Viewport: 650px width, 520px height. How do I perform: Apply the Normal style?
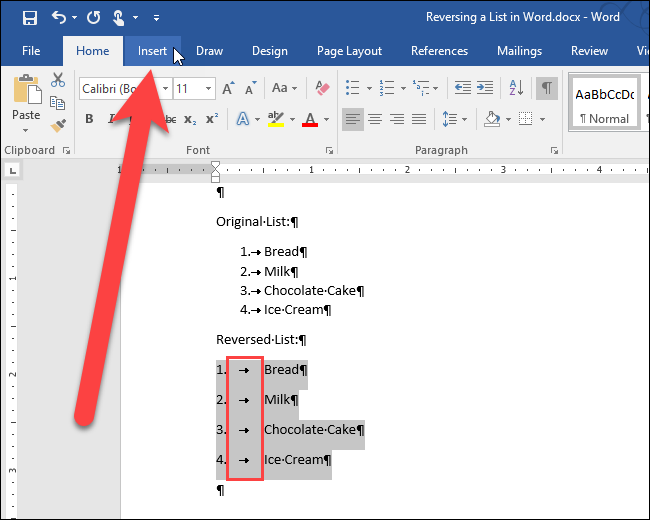604,105
